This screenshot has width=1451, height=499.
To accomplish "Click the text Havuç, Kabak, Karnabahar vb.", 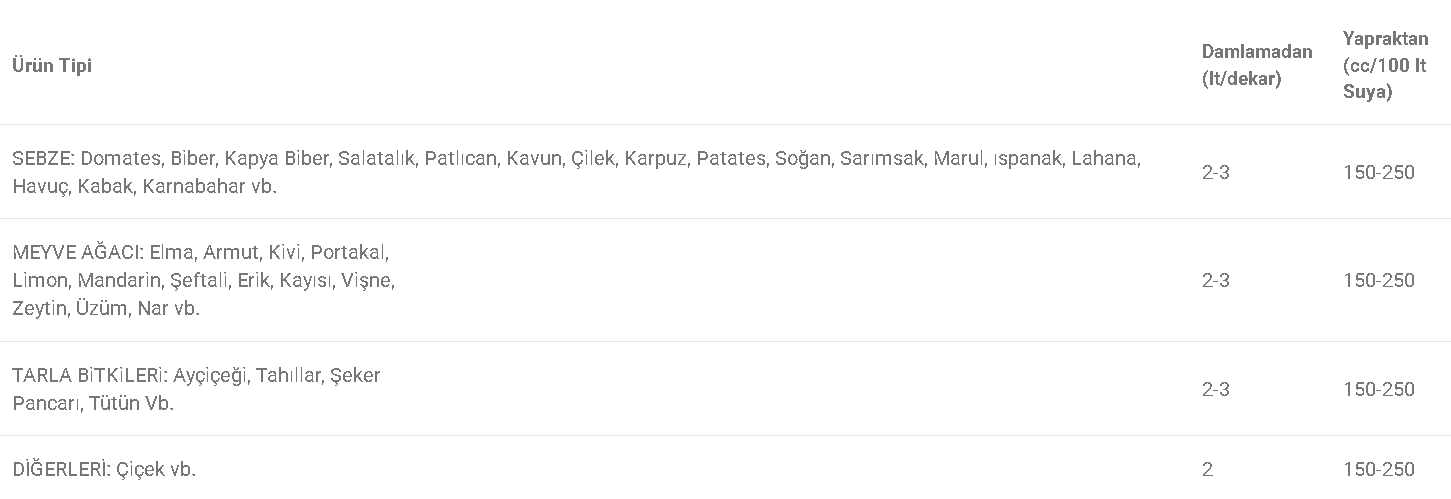I will pyautogui.click(x=145, y=186).
